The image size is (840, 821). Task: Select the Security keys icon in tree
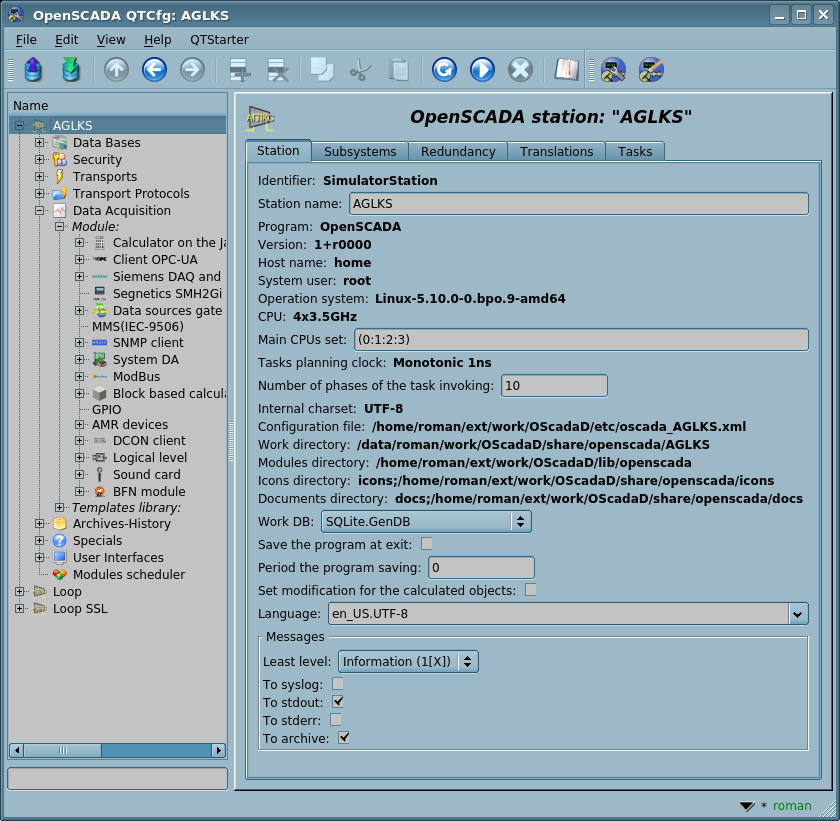[x=59, y=160]
